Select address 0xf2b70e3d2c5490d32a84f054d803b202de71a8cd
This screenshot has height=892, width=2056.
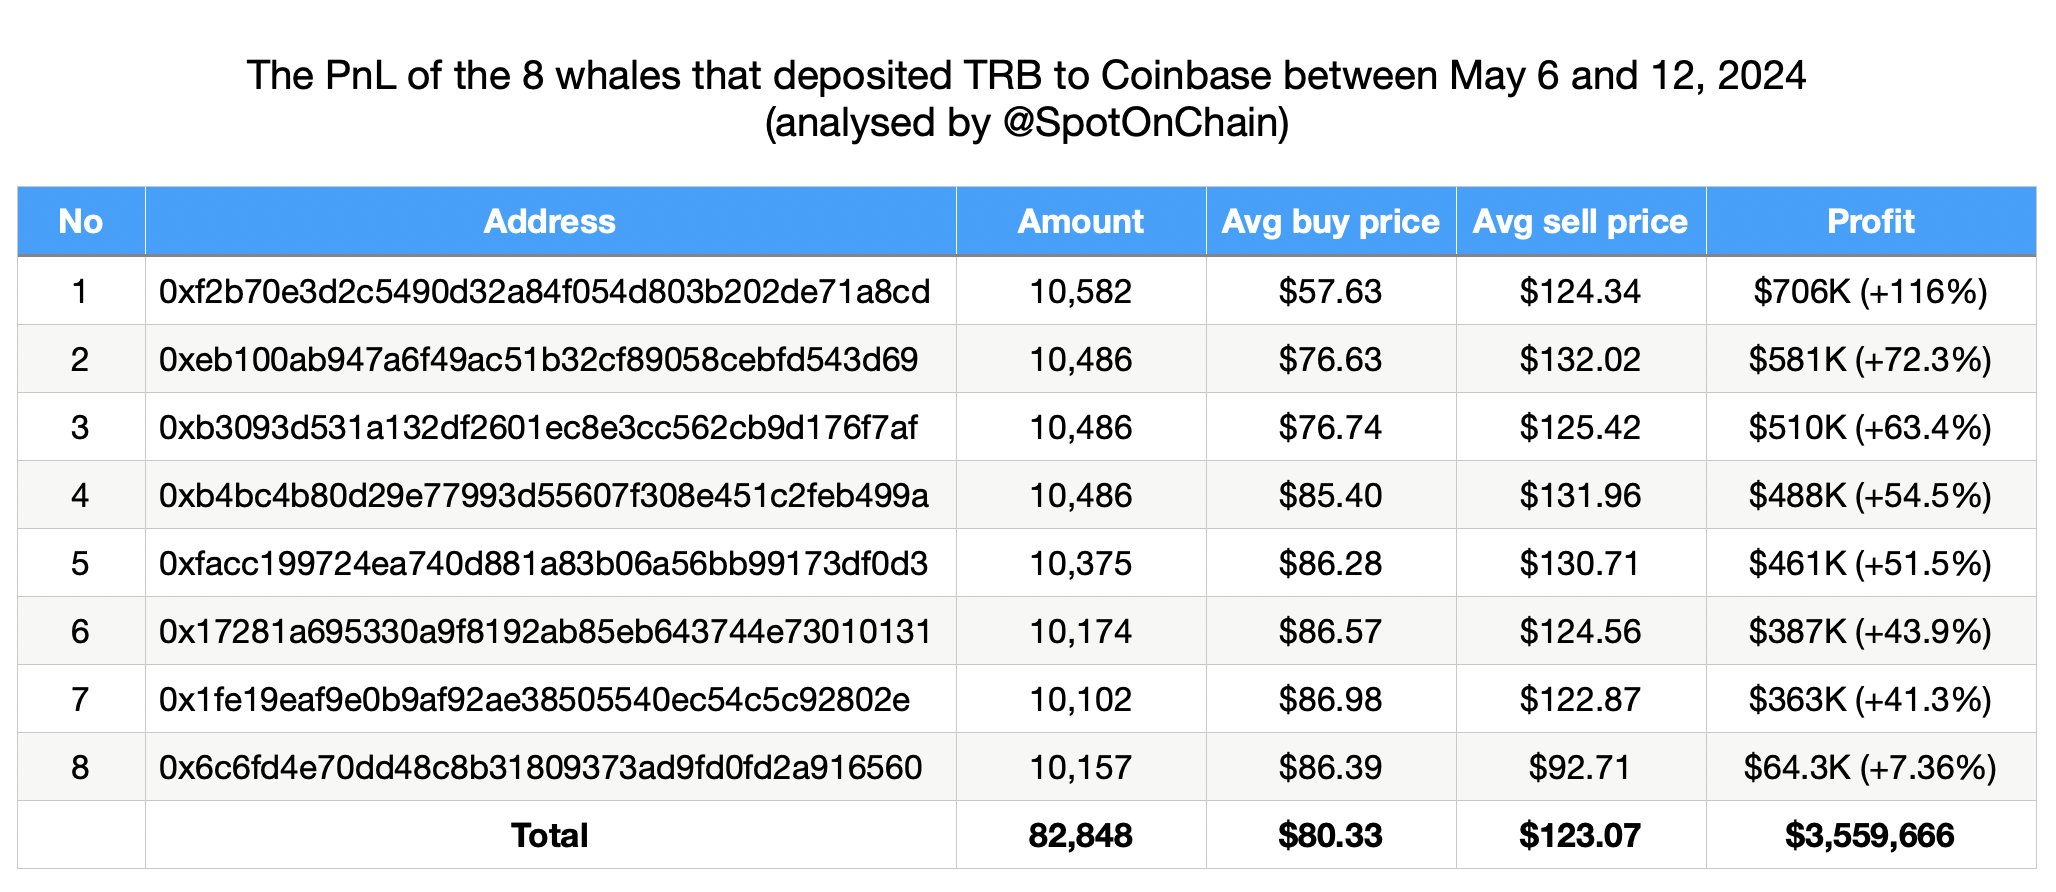pos(544,292)
